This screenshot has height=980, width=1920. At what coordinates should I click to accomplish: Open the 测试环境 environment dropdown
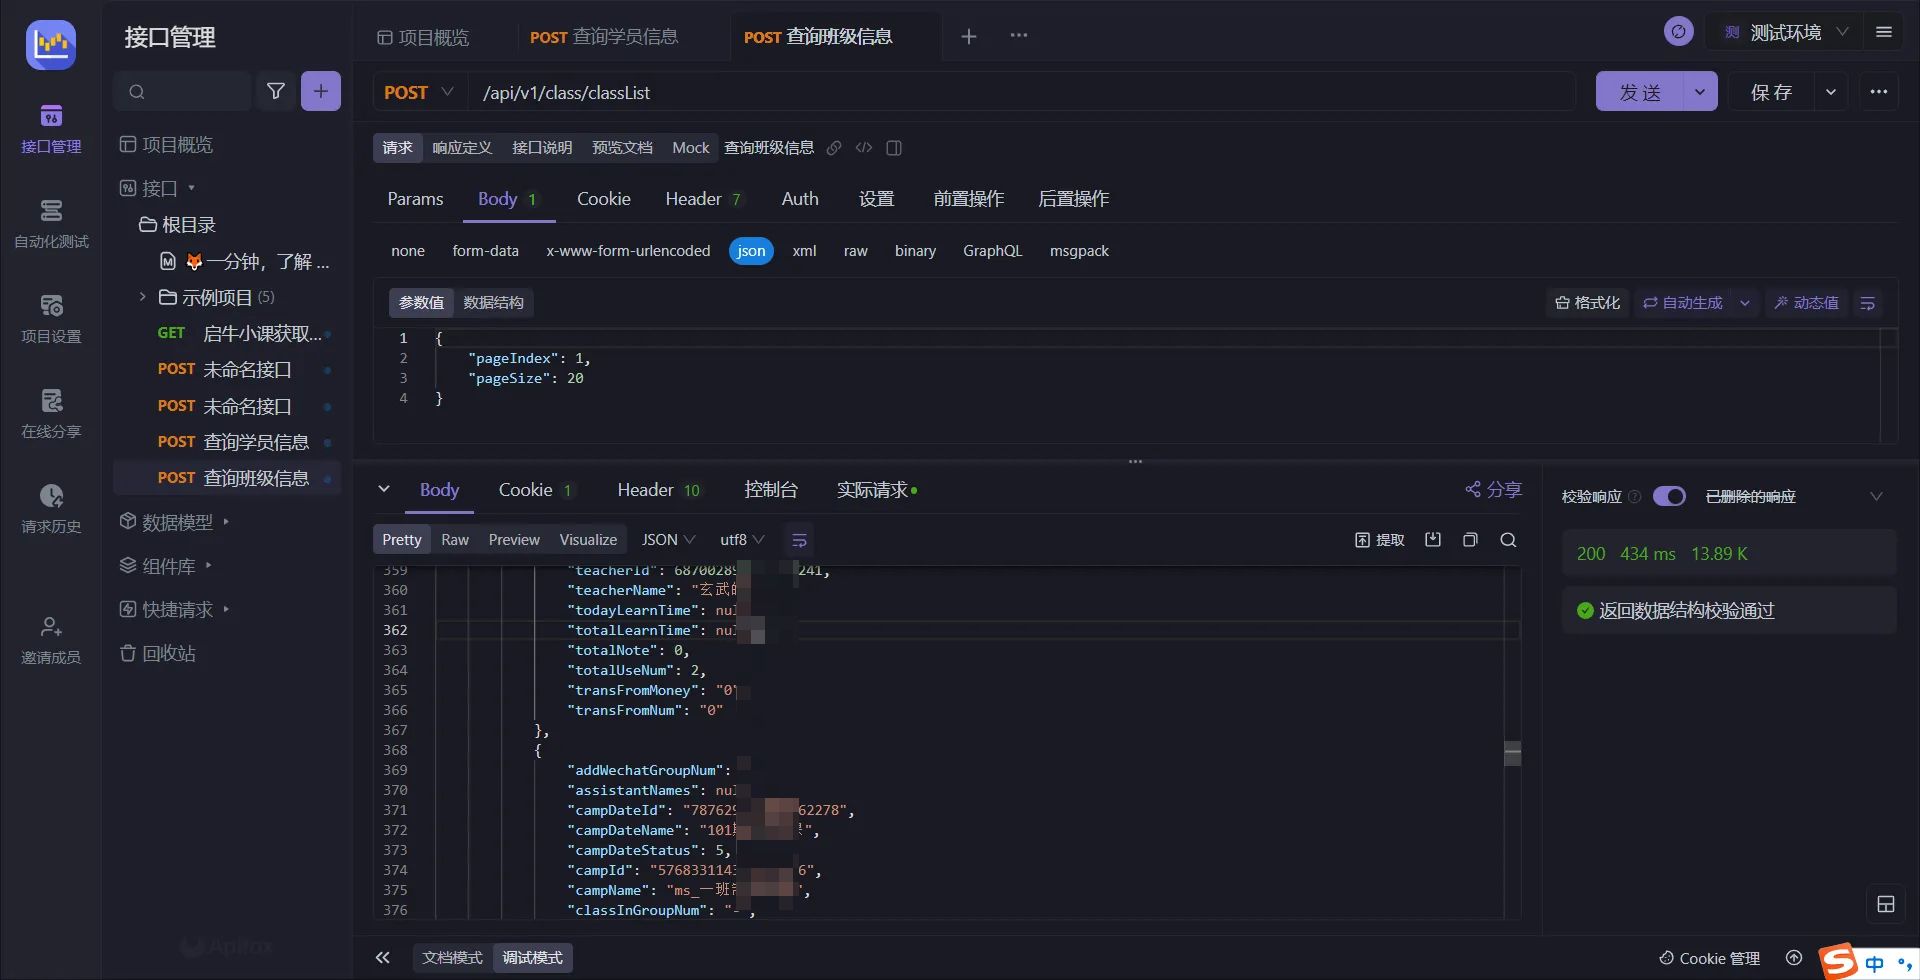[1786, 32]
